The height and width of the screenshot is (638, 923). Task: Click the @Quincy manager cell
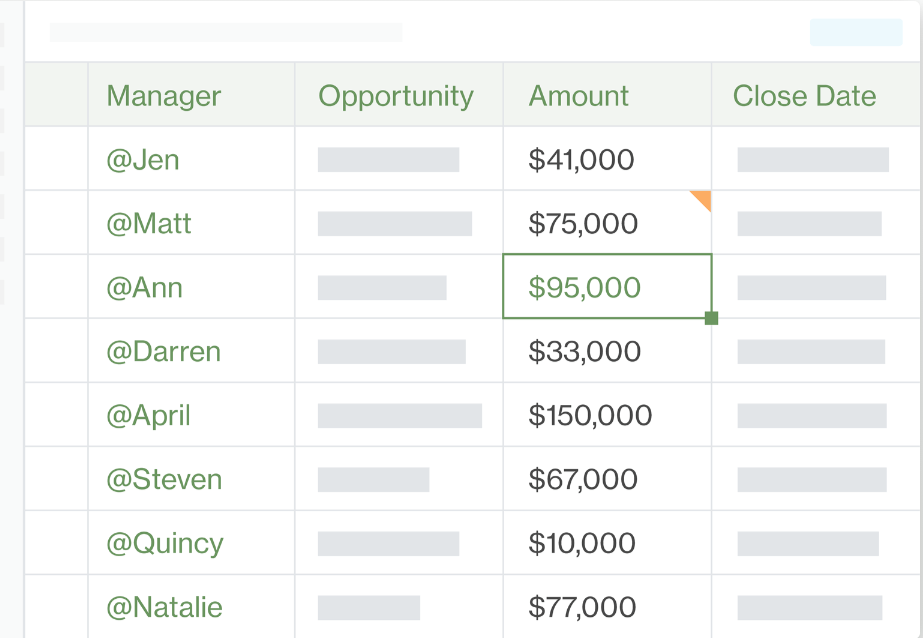(x=164, y=544)
